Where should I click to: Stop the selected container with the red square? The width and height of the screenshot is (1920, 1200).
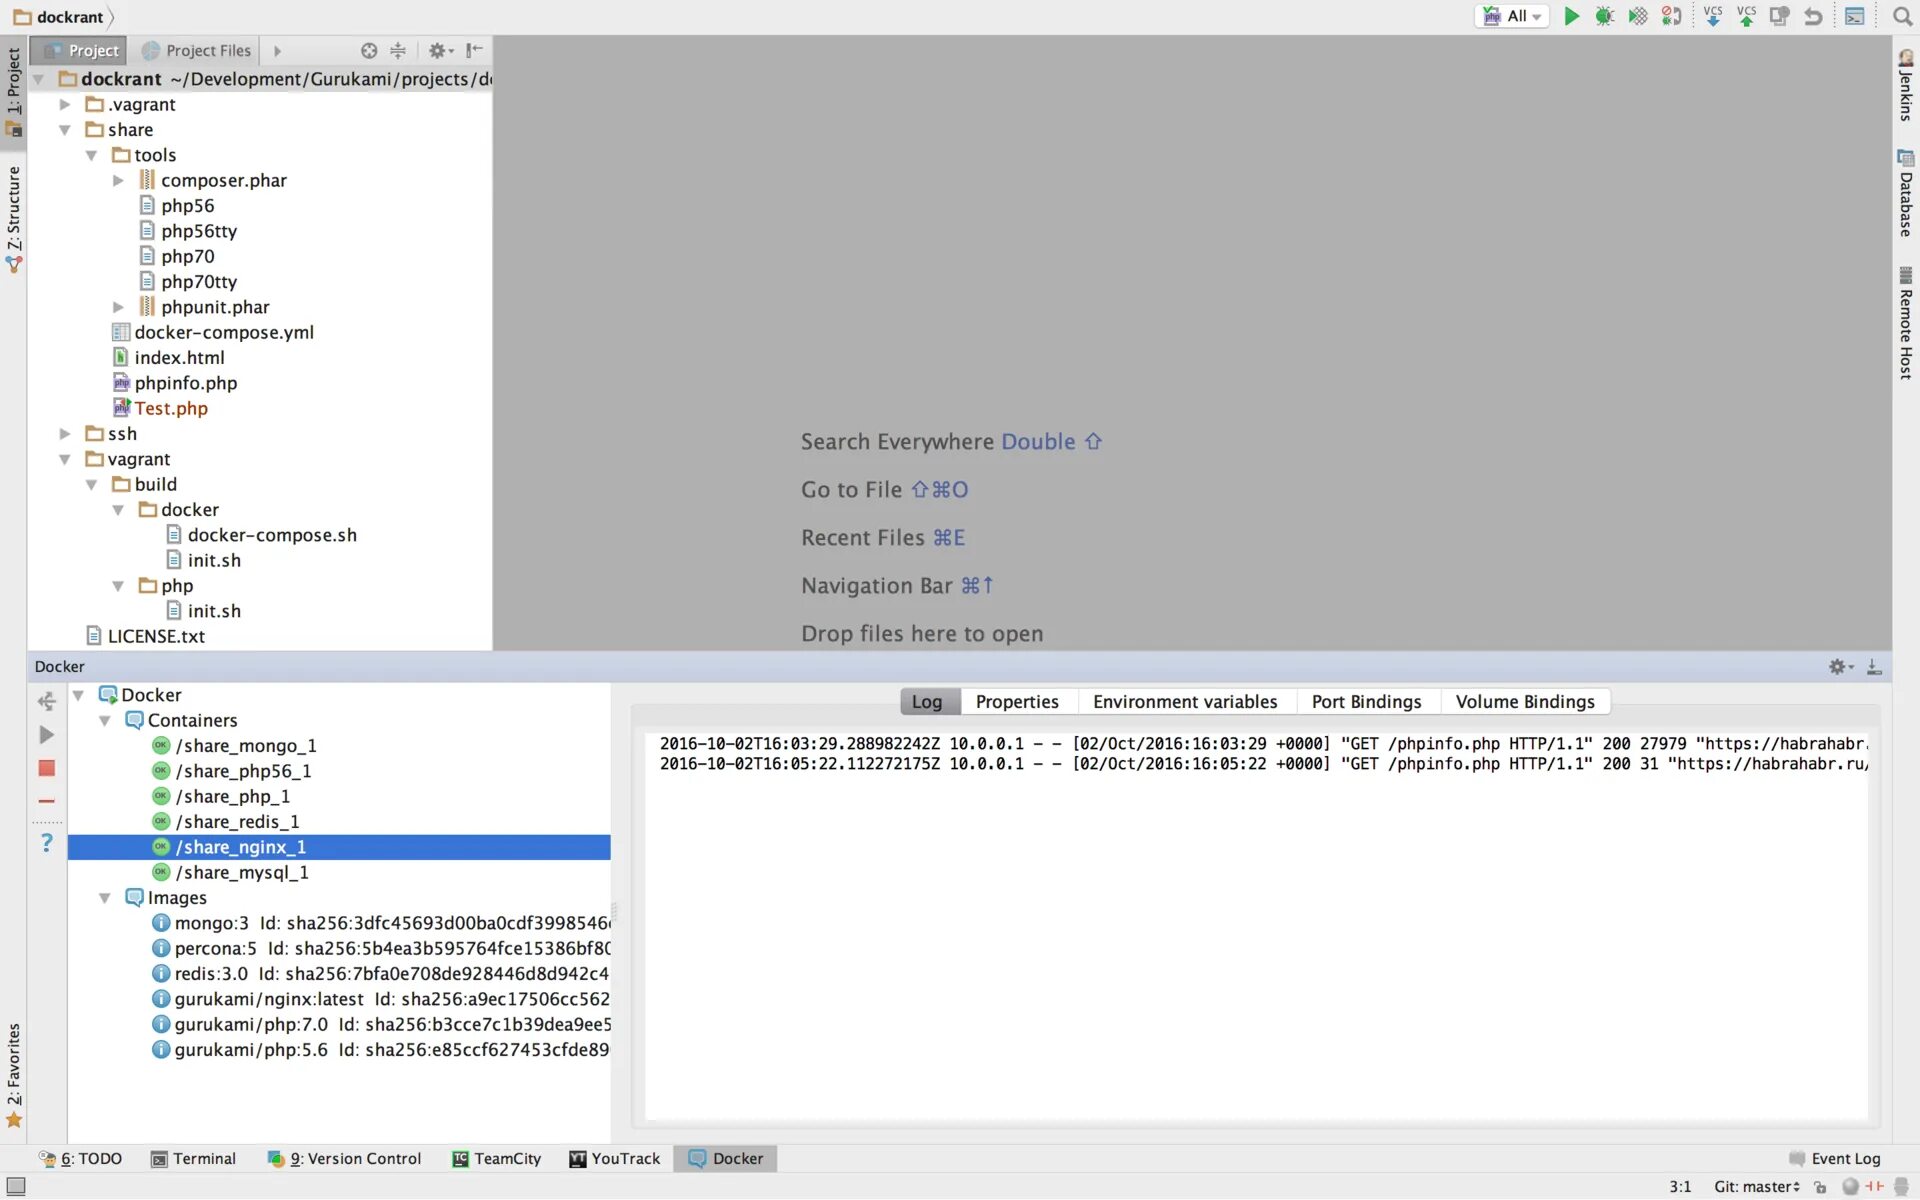pyautogui.click(x=46, y=768)
